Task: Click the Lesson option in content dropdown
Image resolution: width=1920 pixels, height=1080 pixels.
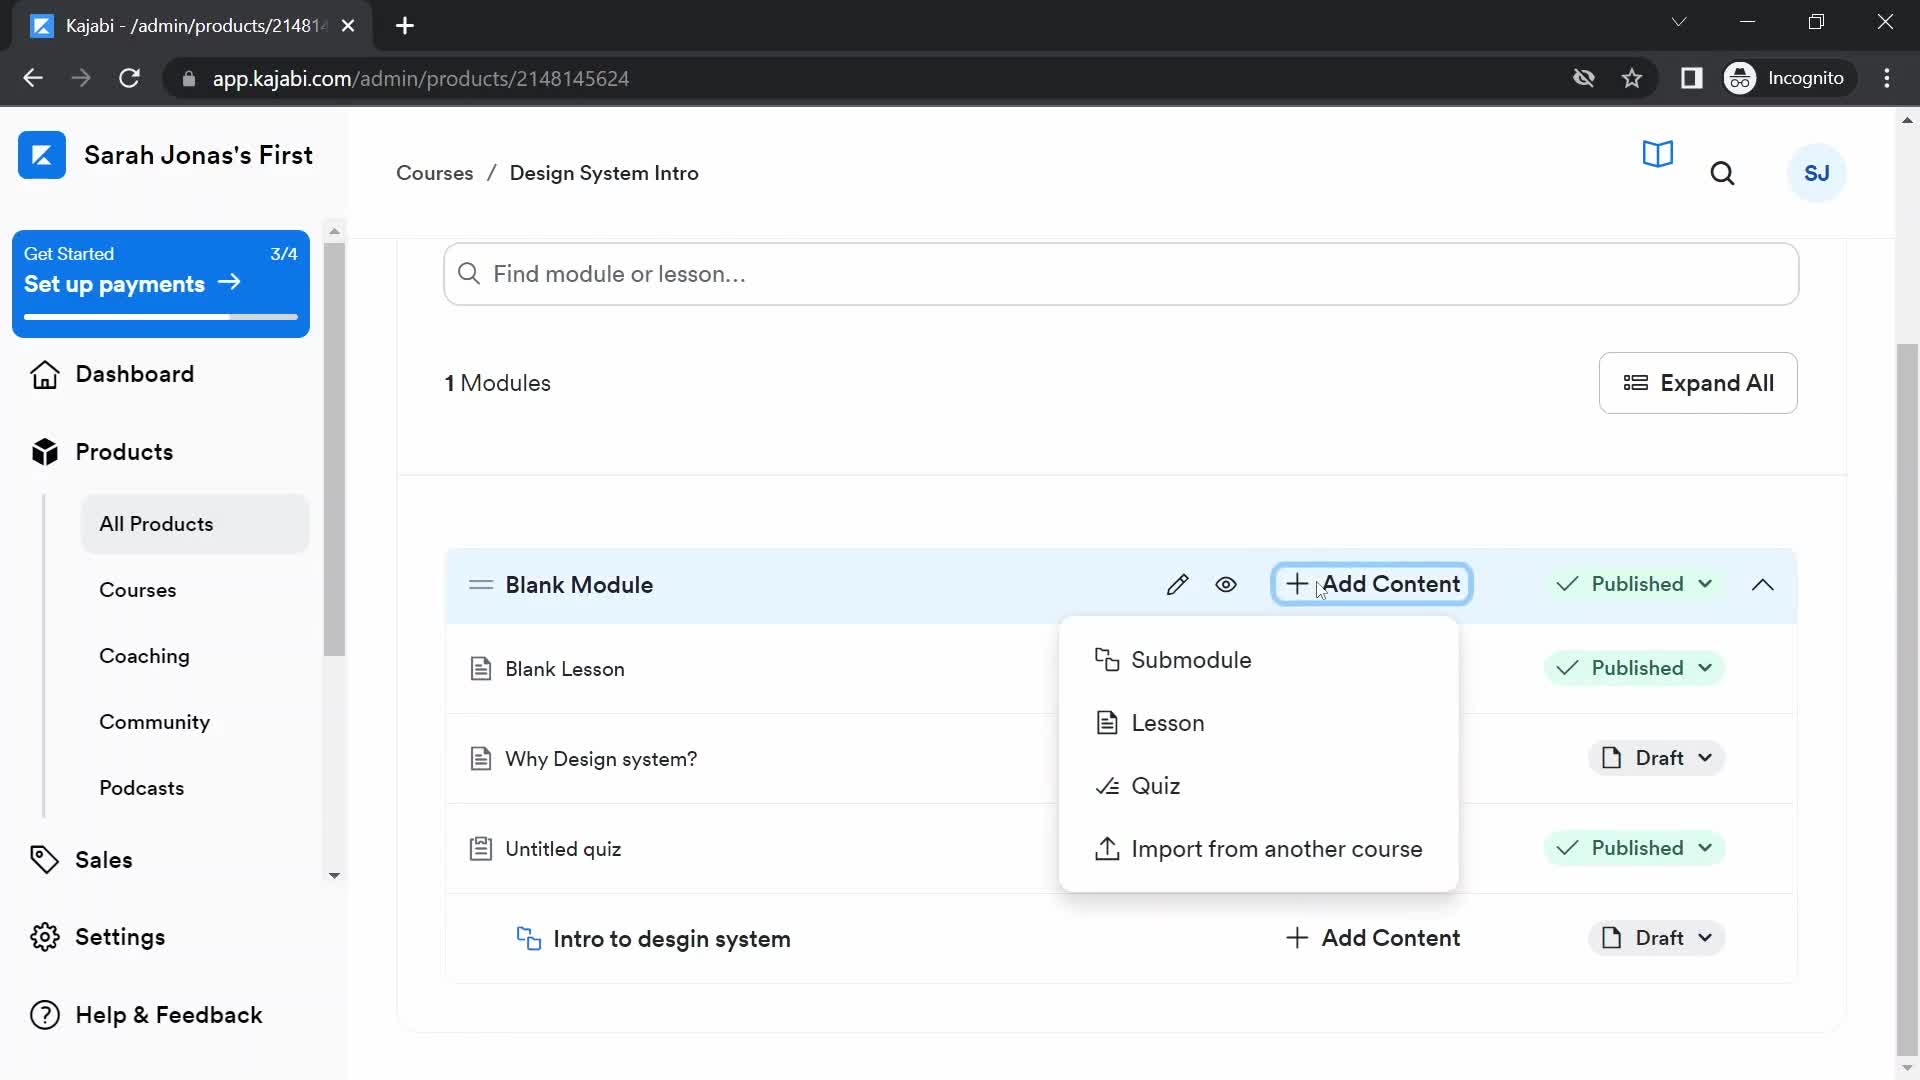Action: coord(1168,721)
